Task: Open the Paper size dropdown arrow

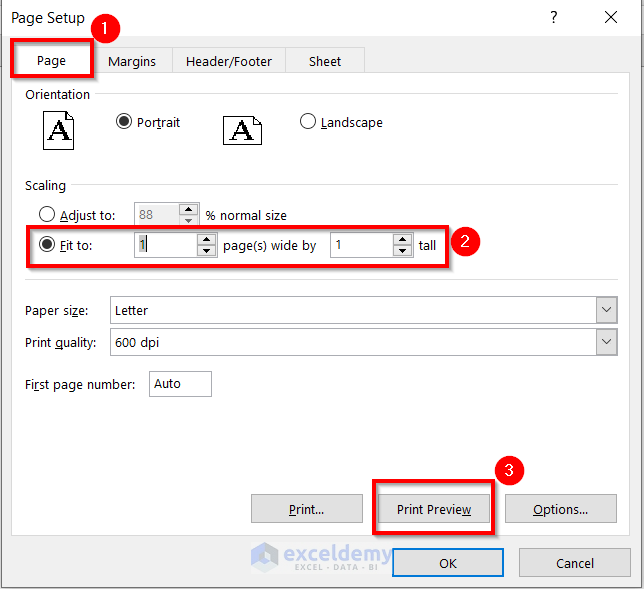Action: (606, 310)
